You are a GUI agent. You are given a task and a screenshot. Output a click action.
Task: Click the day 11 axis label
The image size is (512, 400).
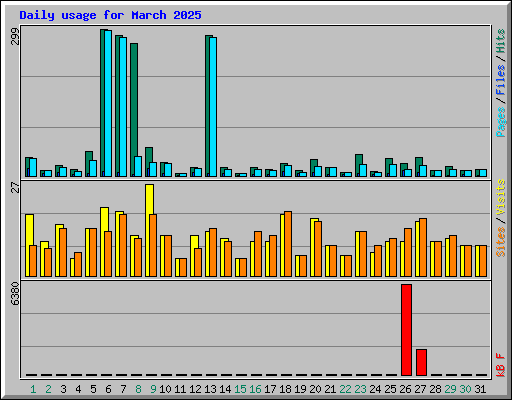180,389
